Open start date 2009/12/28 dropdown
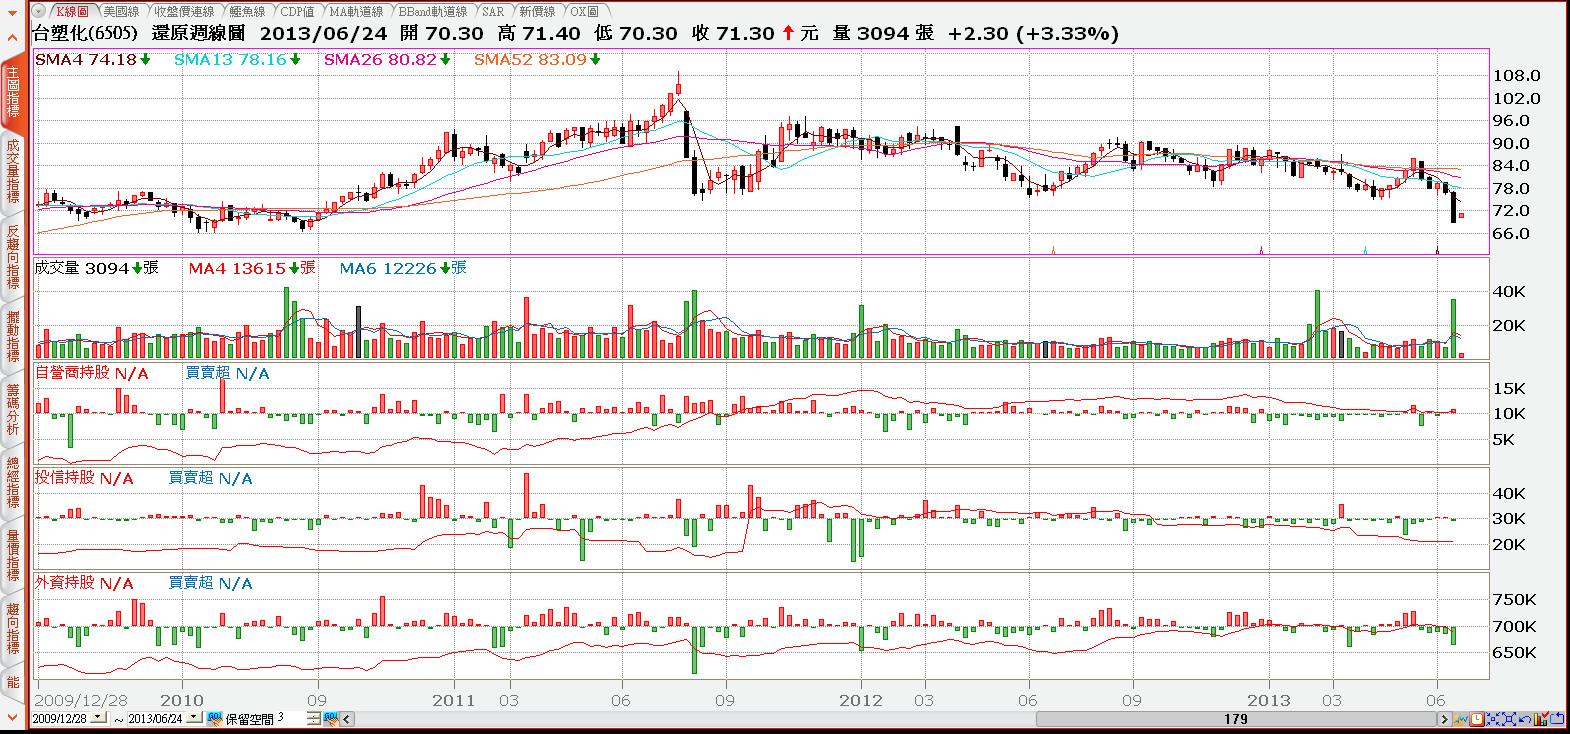 (x=98, y=717)
